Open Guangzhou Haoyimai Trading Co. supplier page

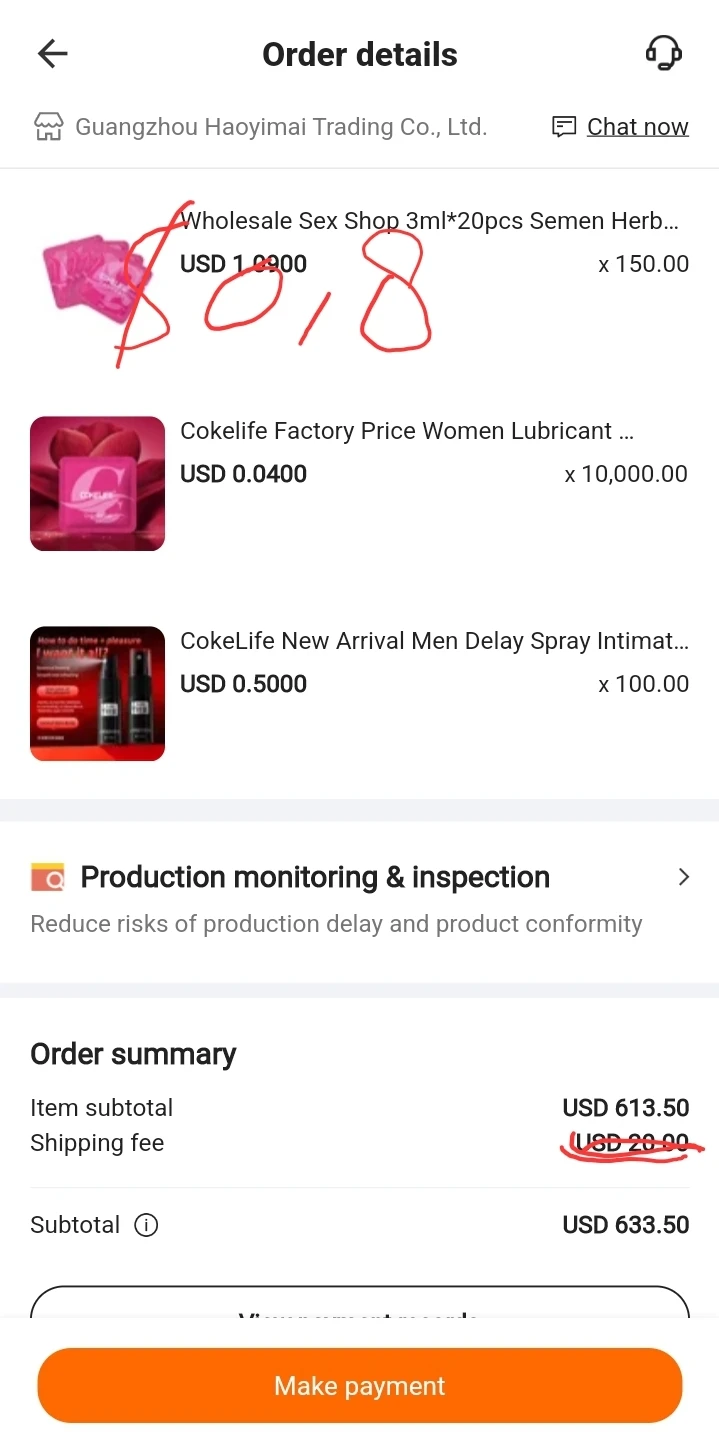(281, 127)
